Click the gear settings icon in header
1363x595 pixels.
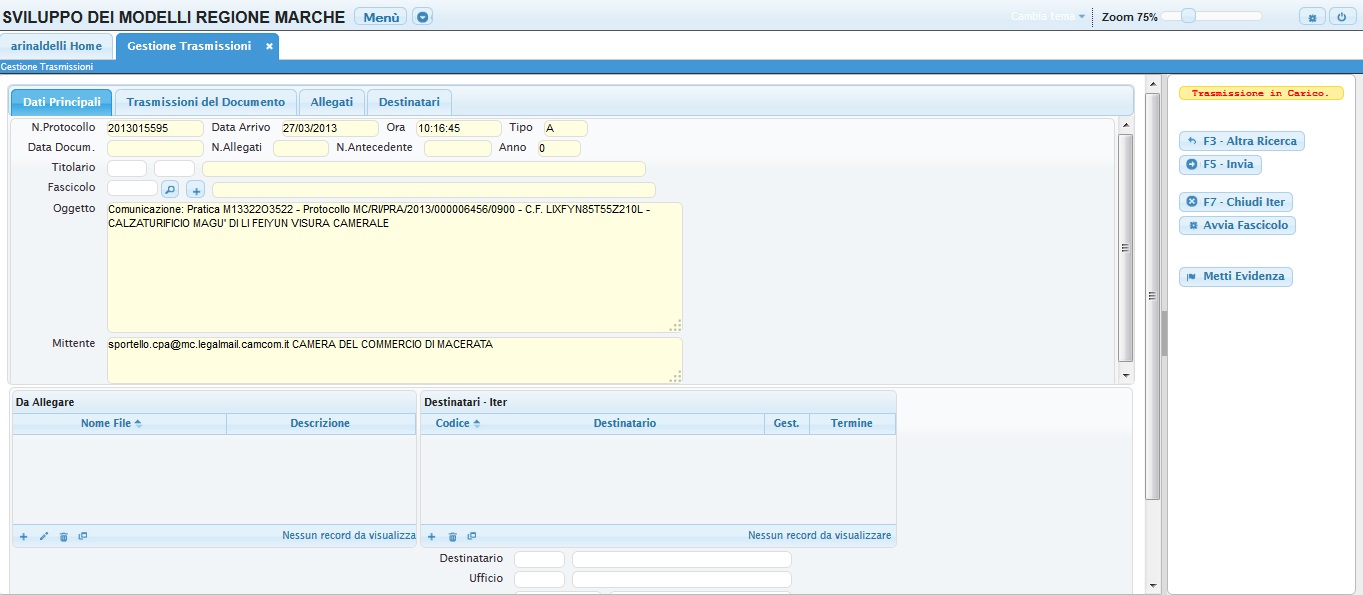point(1312,17)
